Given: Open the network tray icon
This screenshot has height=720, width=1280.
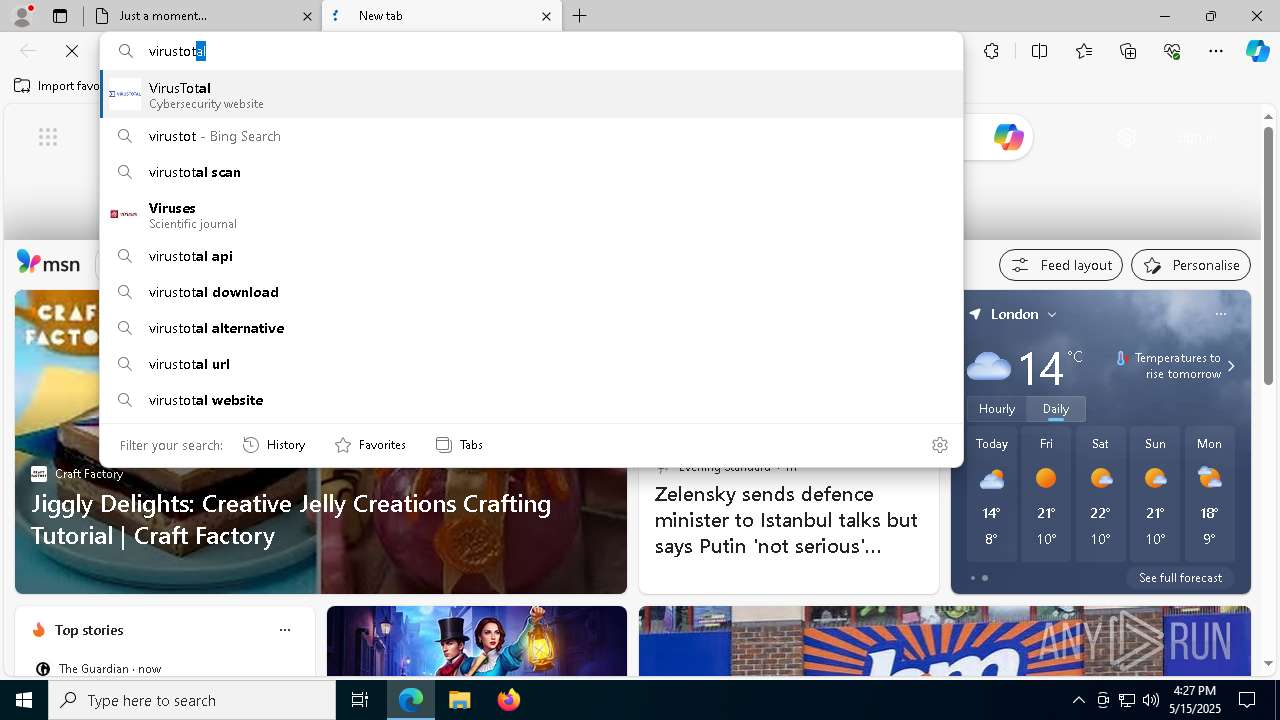Looking at the screenshot, I should coord(1126,700).
